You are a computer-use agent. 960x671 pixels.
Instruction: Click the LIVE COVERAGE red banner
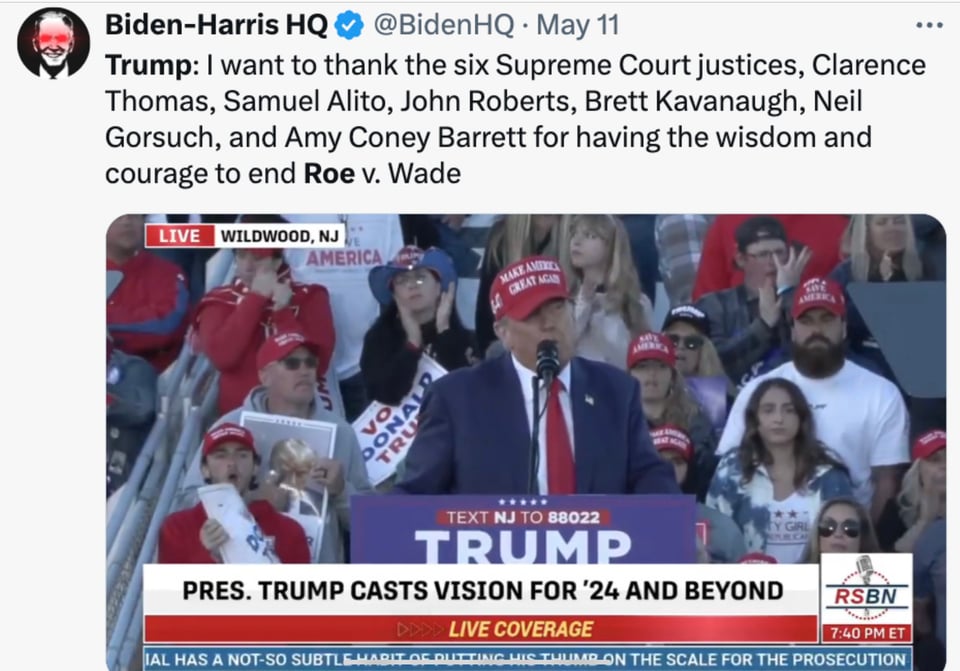point(481,629)
